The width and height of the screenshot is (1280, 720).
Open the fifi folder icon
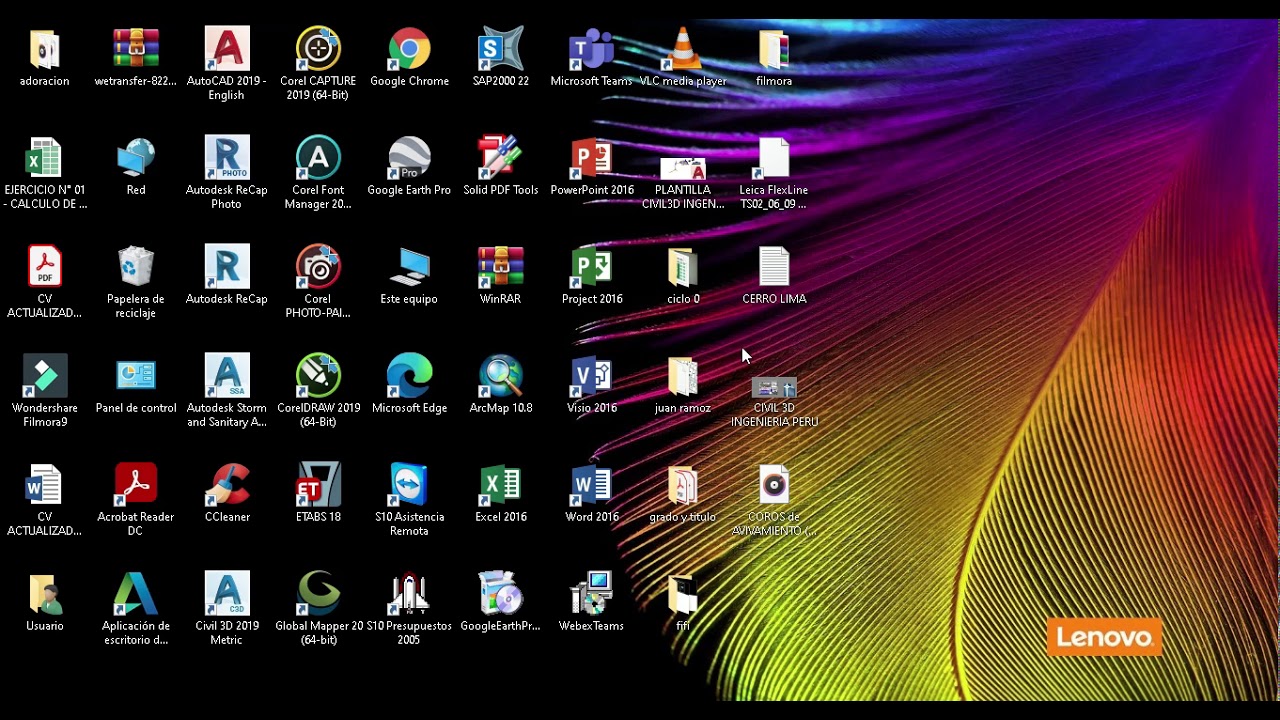(x=683, y=594)
